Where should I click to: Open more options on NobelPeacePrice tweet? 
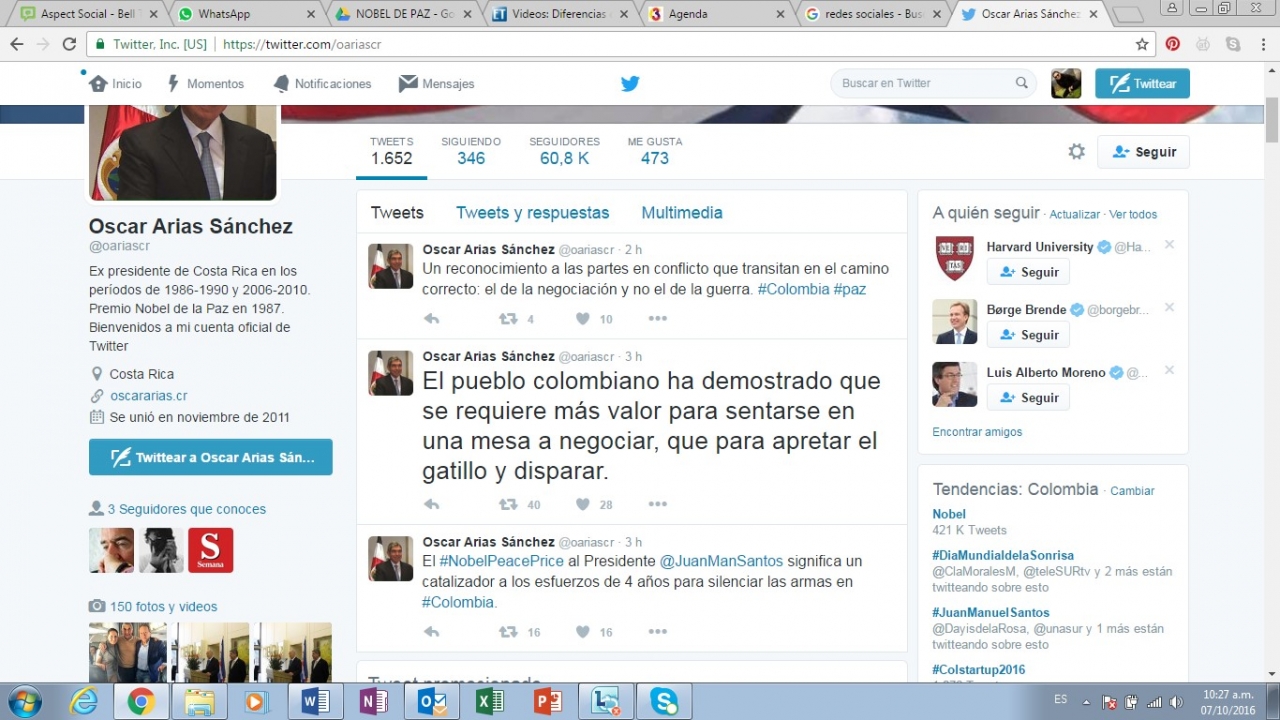tap(657, 632)
